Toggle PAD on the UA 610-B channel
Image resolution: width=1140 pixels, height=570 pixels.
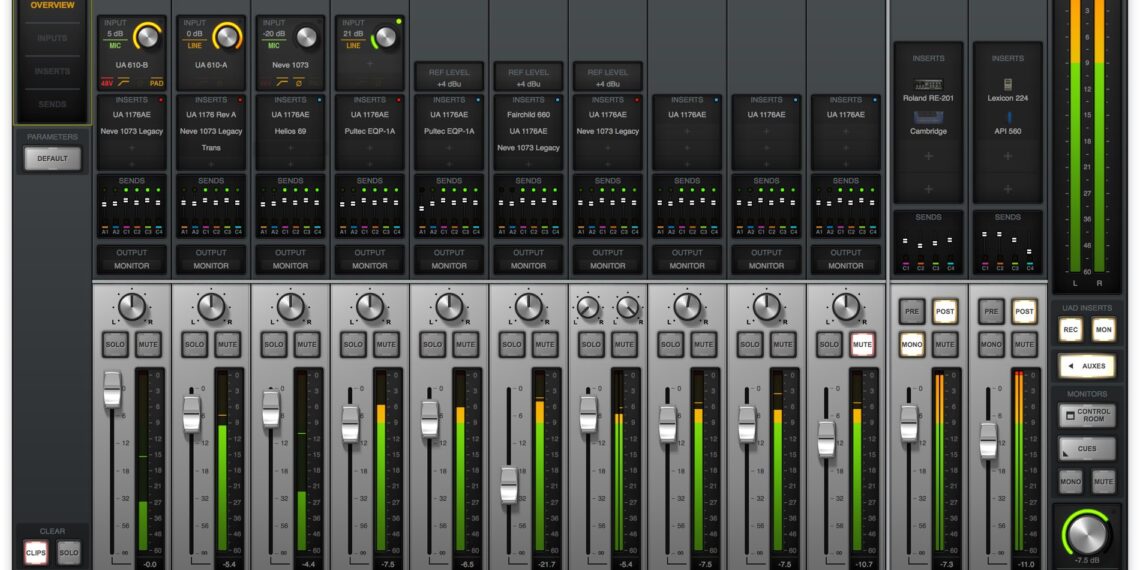click(156, 83)
